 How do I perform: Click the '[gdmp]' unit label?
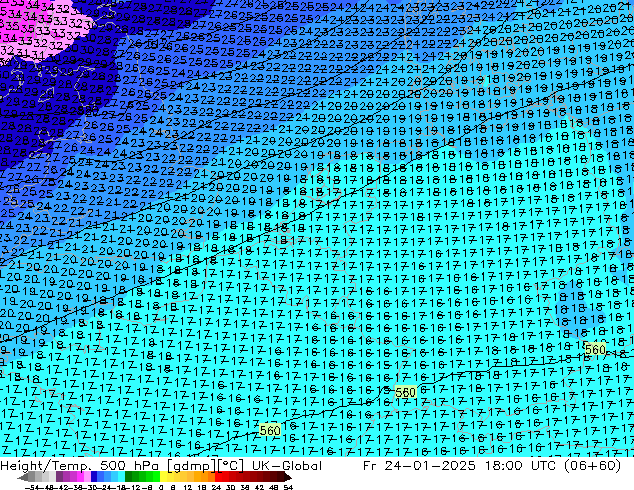pyautogui.click(x=192, y=466)
